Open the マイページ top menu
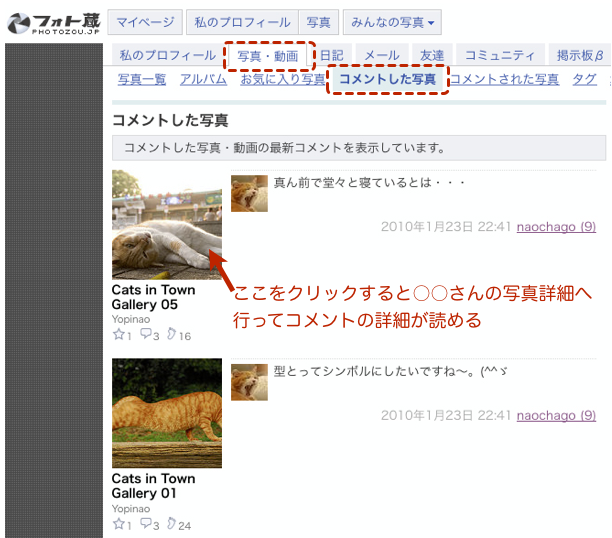This screenshot has width=612, height=538. click(x=144, y=22)
